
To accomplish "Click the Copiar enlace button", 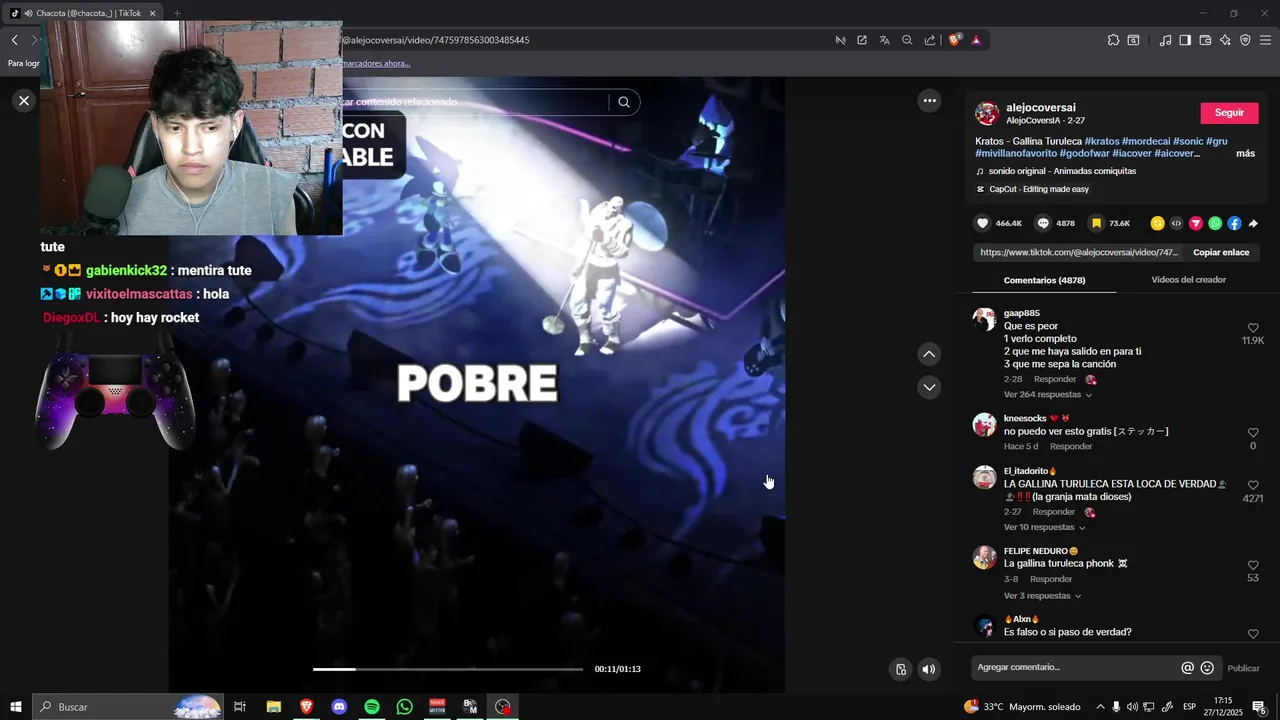I will 1221,252.
